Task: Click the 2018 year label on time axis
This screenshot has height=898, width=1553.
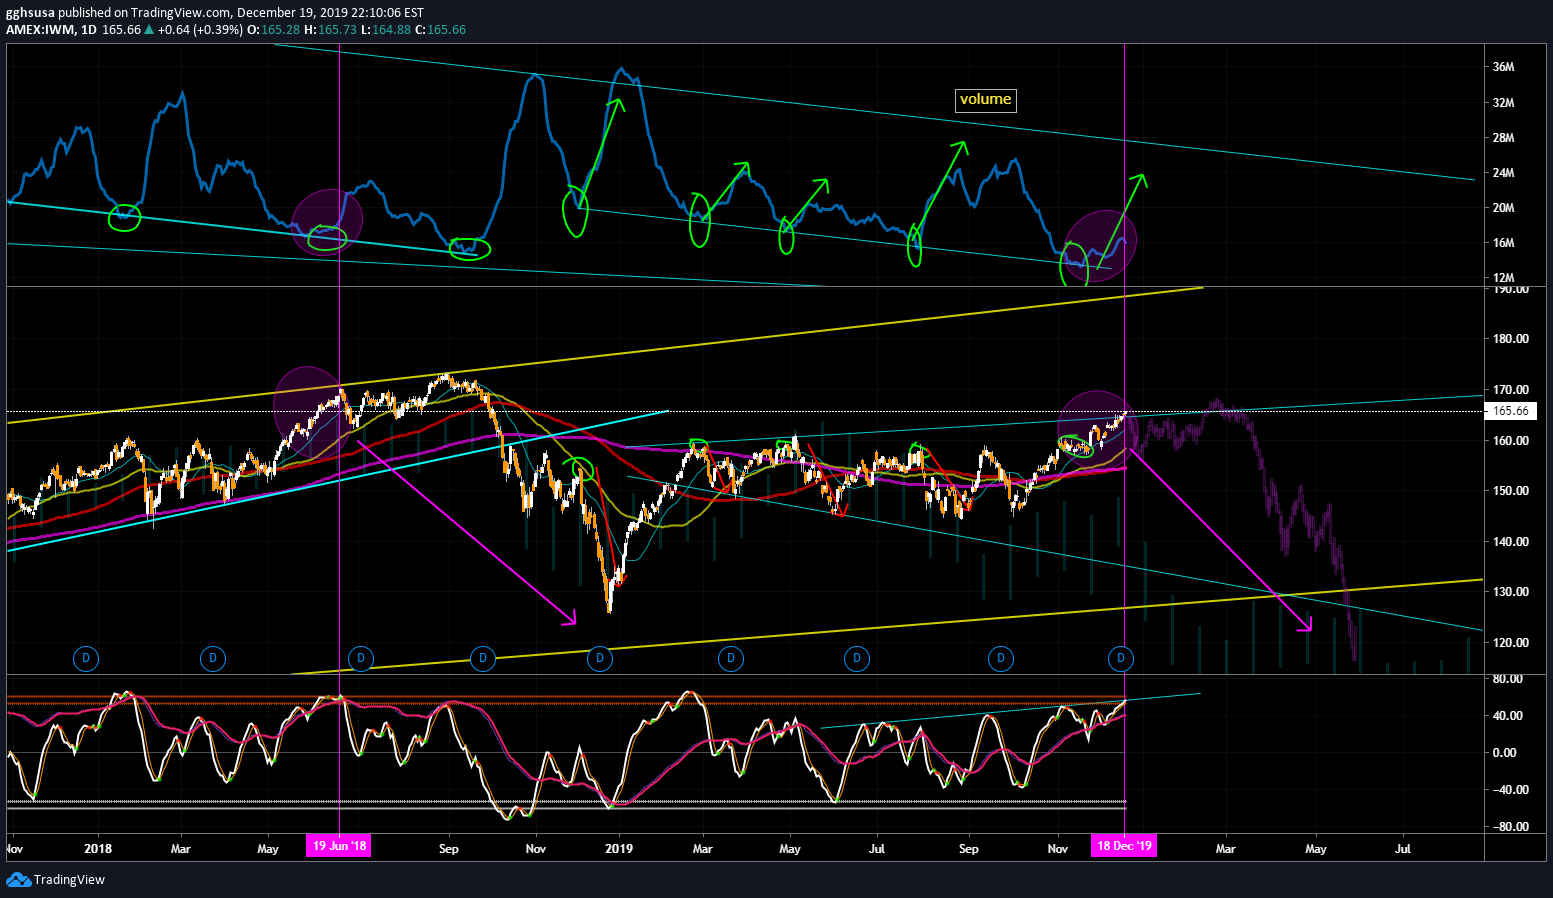Action: (98, 849)
